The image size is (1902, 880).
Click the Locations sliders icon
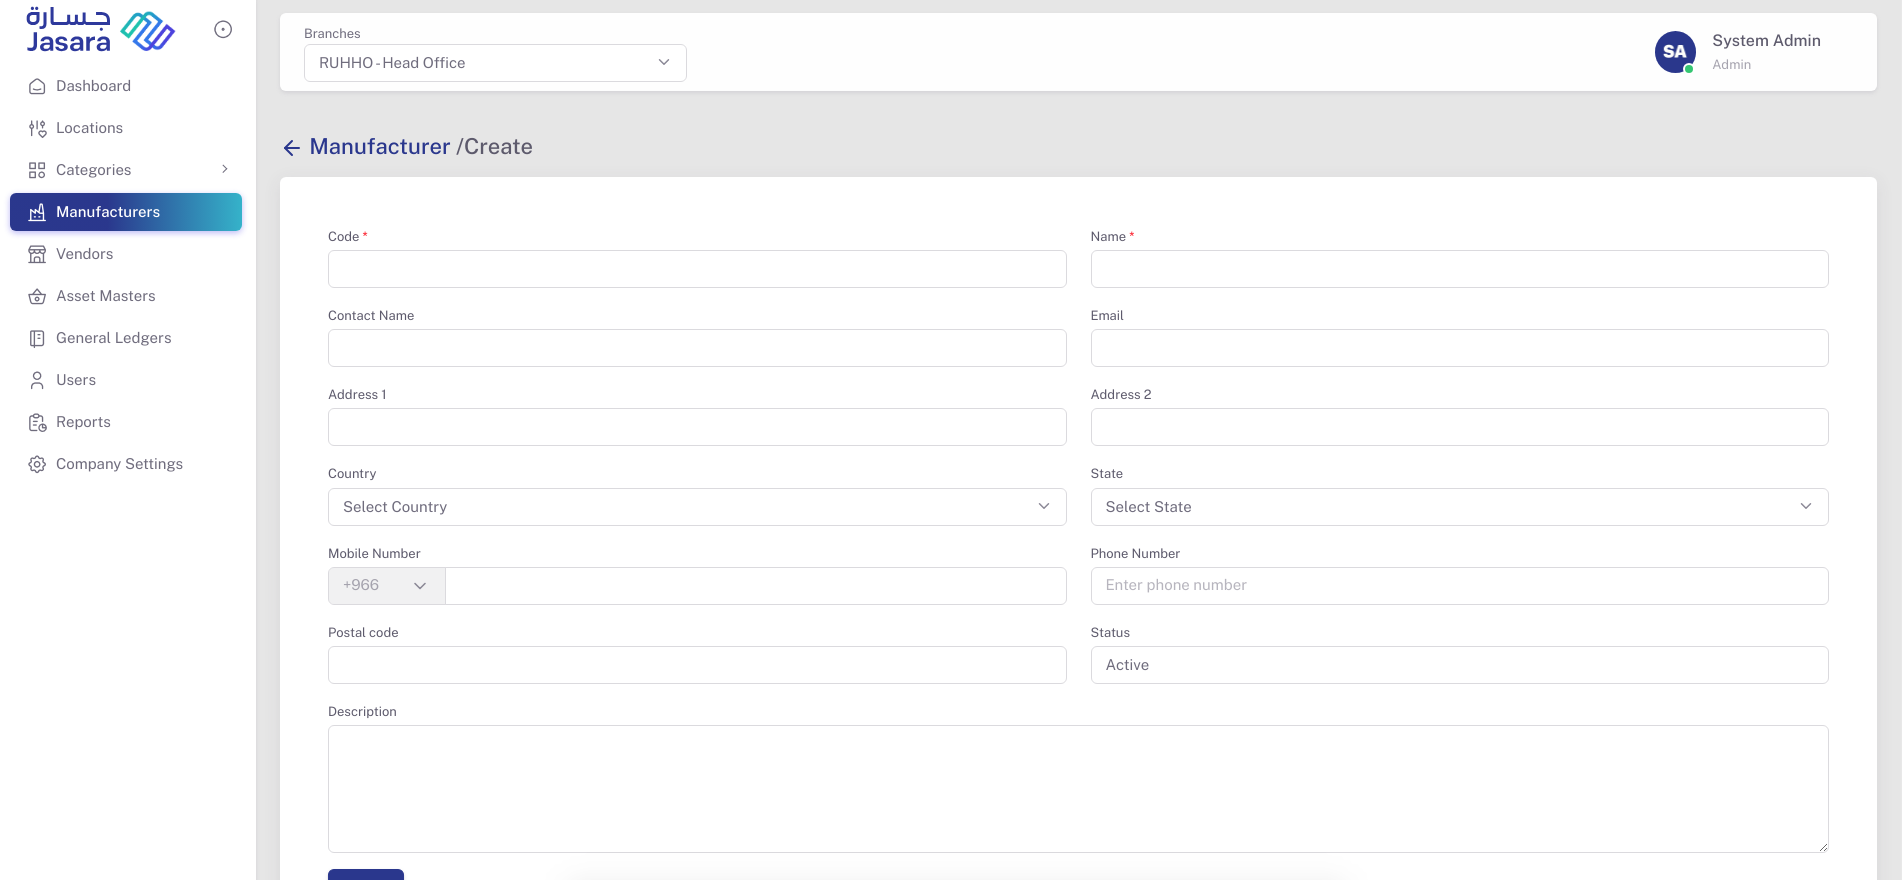pos(37,128)
